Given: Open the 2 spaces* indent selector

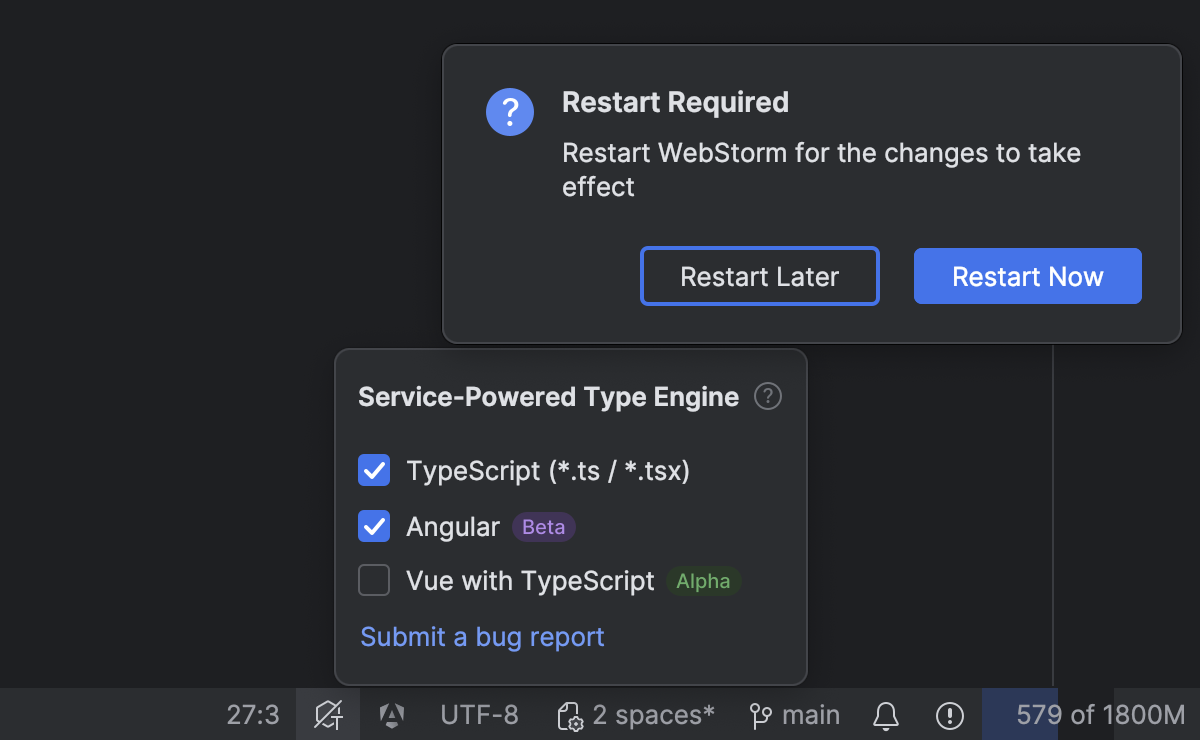Looking at the screenshot, I should (x=652, y=714).
